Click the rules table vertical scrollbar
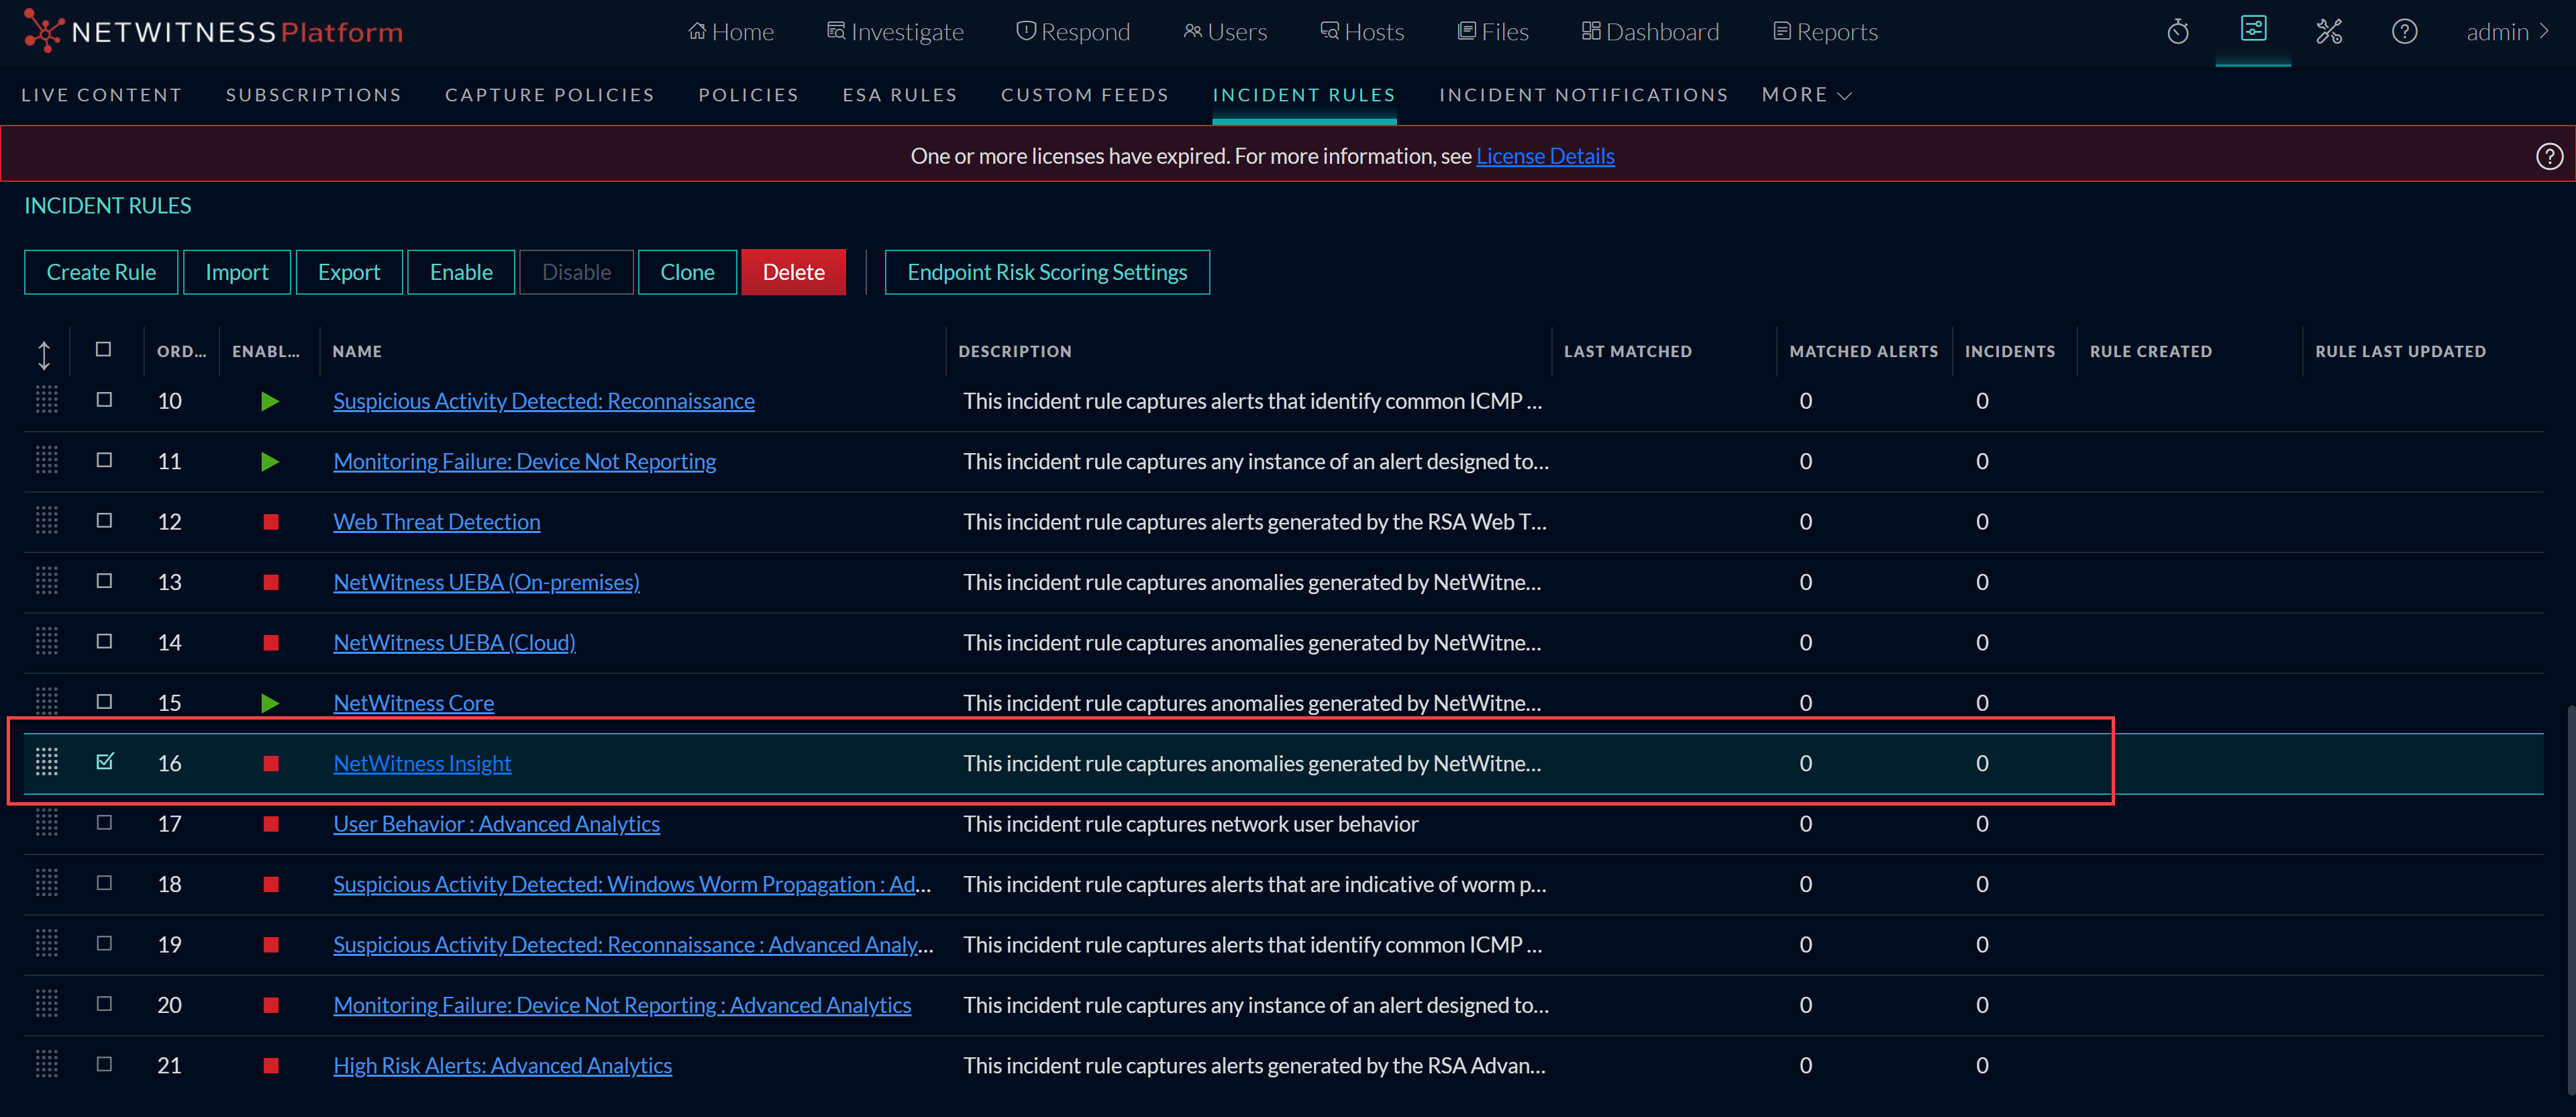This screenshot has height=1117, width=2576. tap(2570, 900)
